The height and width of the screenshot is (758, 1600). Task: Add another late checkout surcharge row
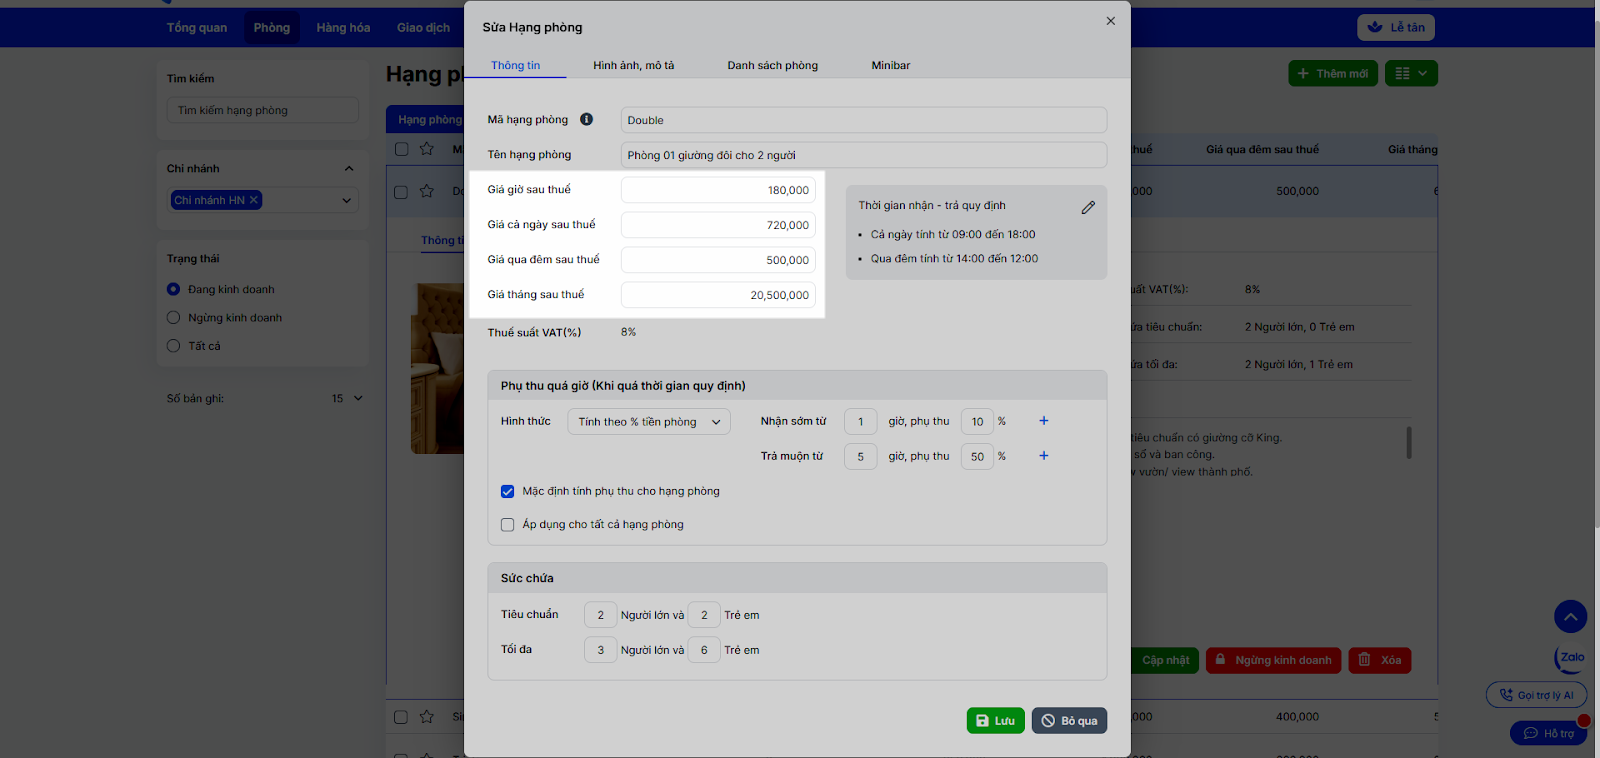(x=1043, y=456)
